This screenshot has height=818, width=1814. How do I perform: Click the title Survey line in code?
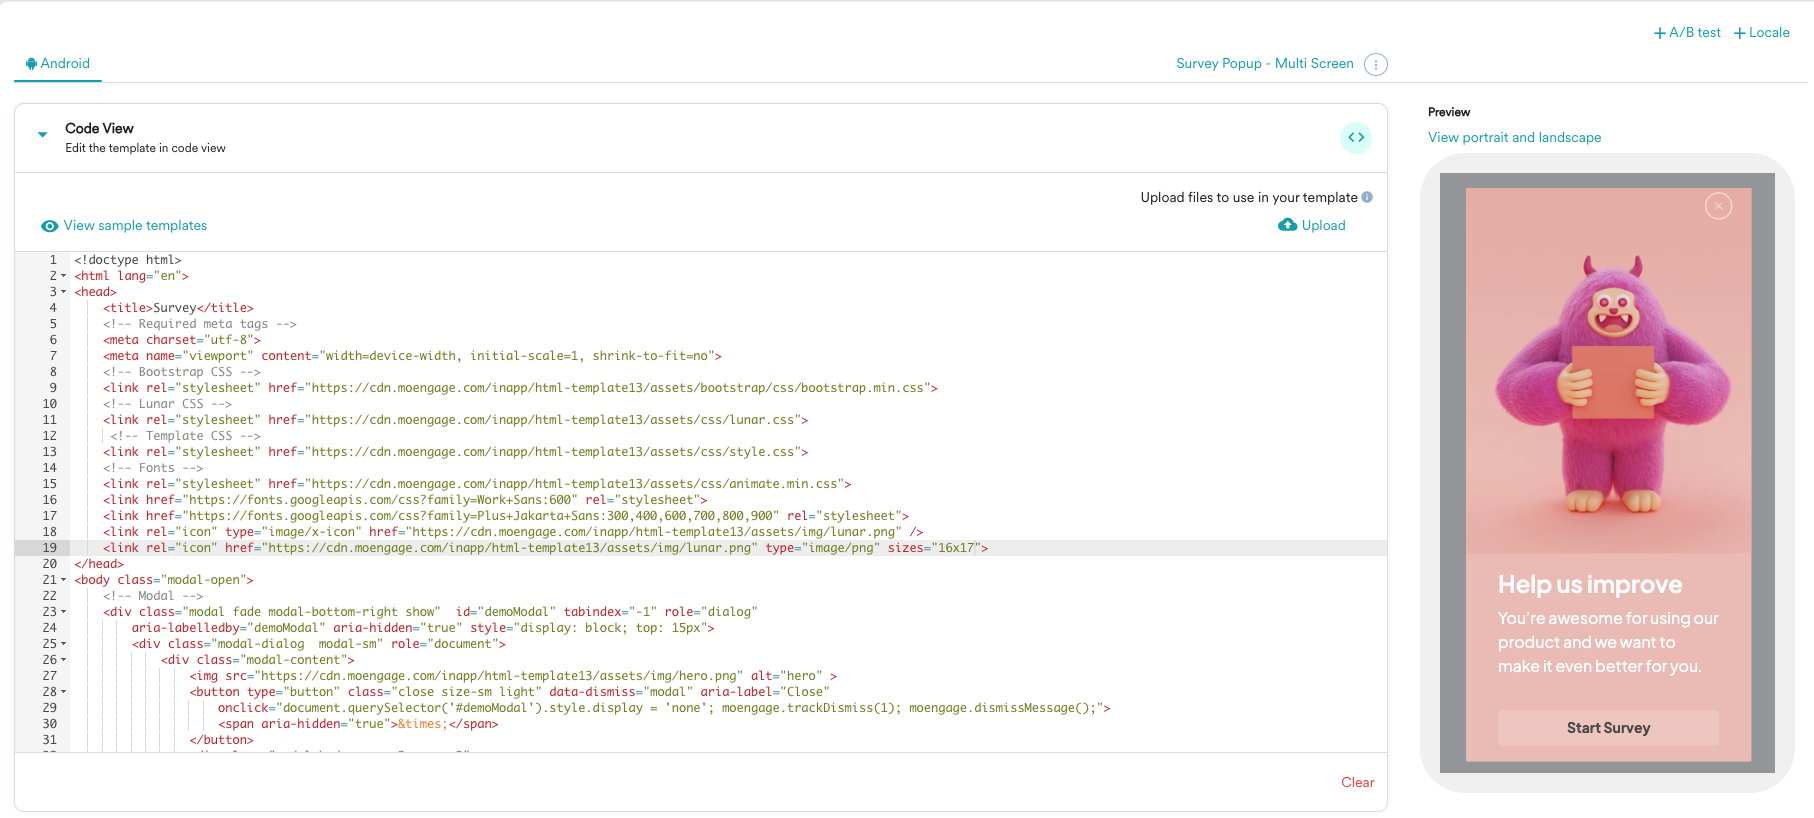coord(178,308)
